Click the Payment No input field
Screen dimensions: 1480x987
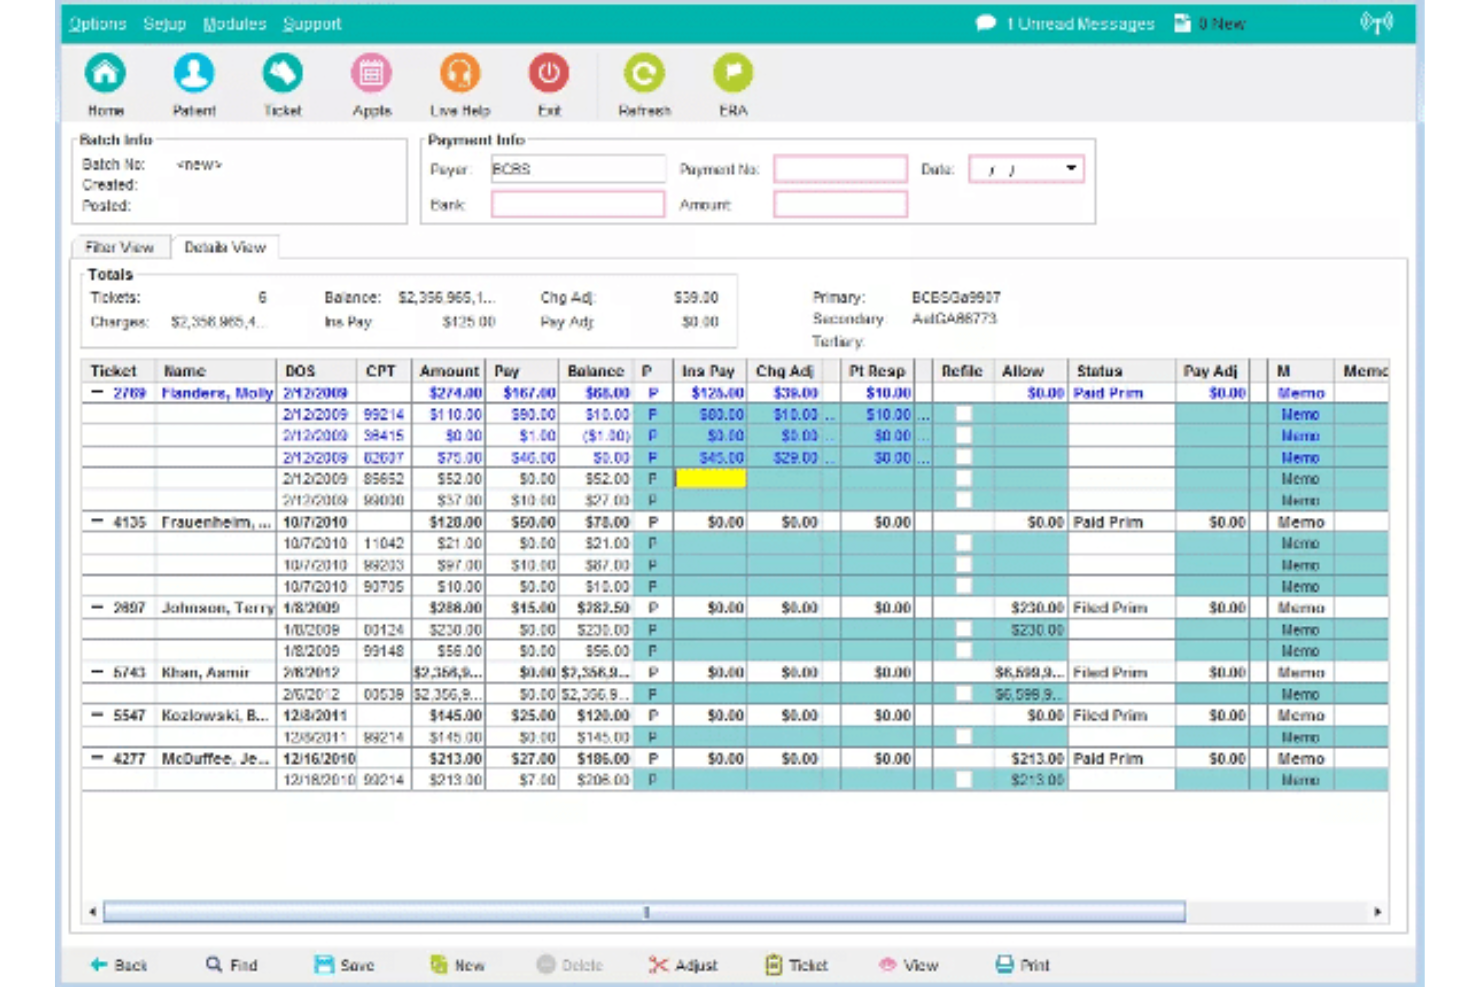(840, 169)
